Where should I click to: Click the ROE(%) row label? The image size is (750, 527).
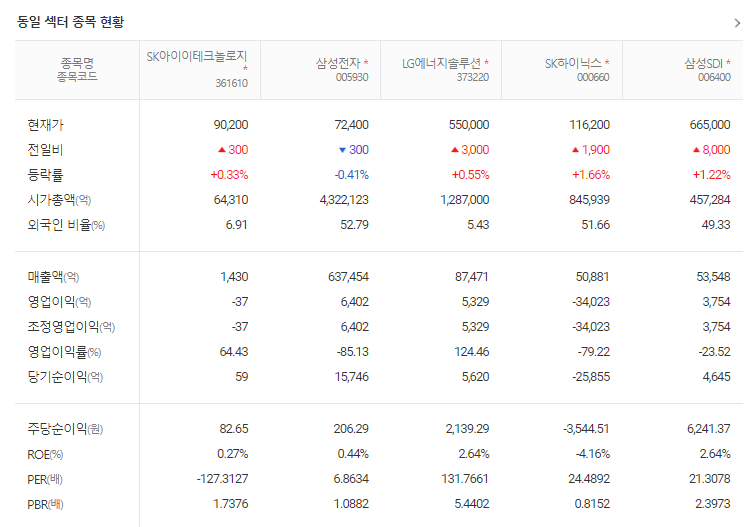coord(45,454)
